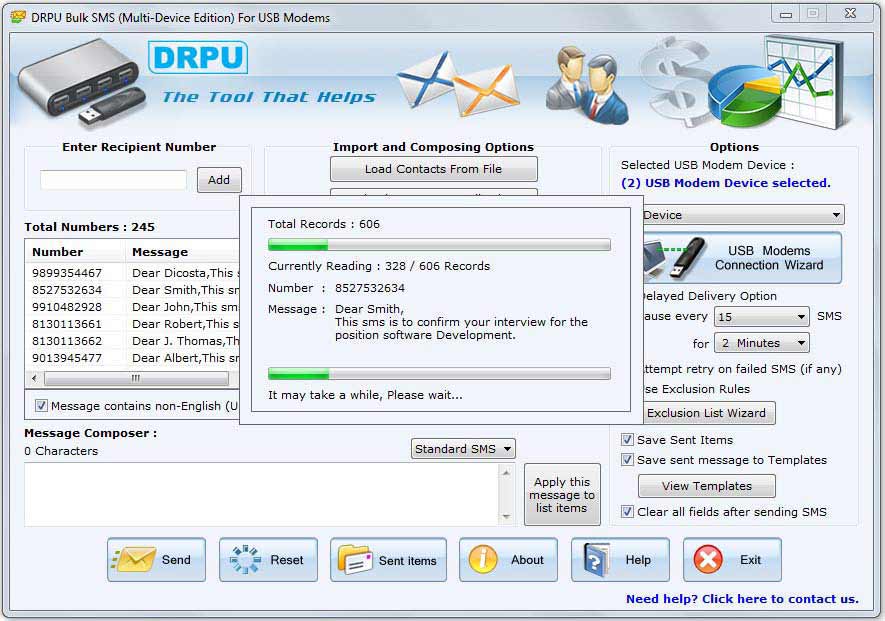This screenshot has height=621, width=885.
Task: Click the Send envelope icon
Action: click(134, 559)
